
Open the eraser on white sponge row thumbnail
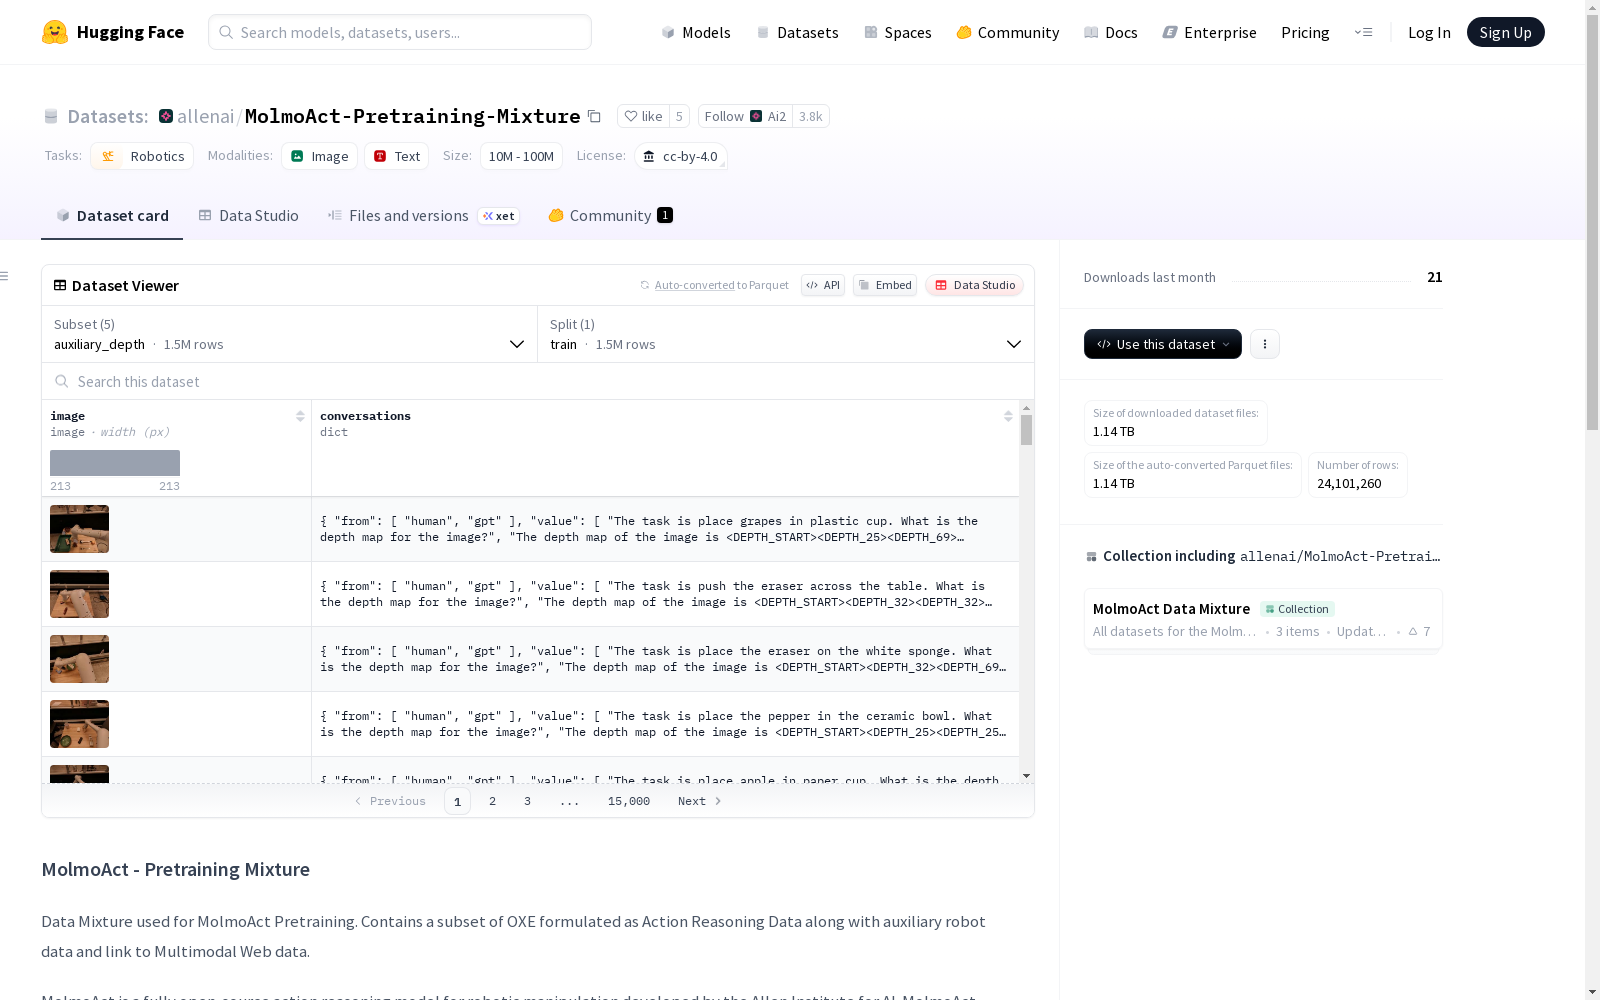[x=80, y=659]
